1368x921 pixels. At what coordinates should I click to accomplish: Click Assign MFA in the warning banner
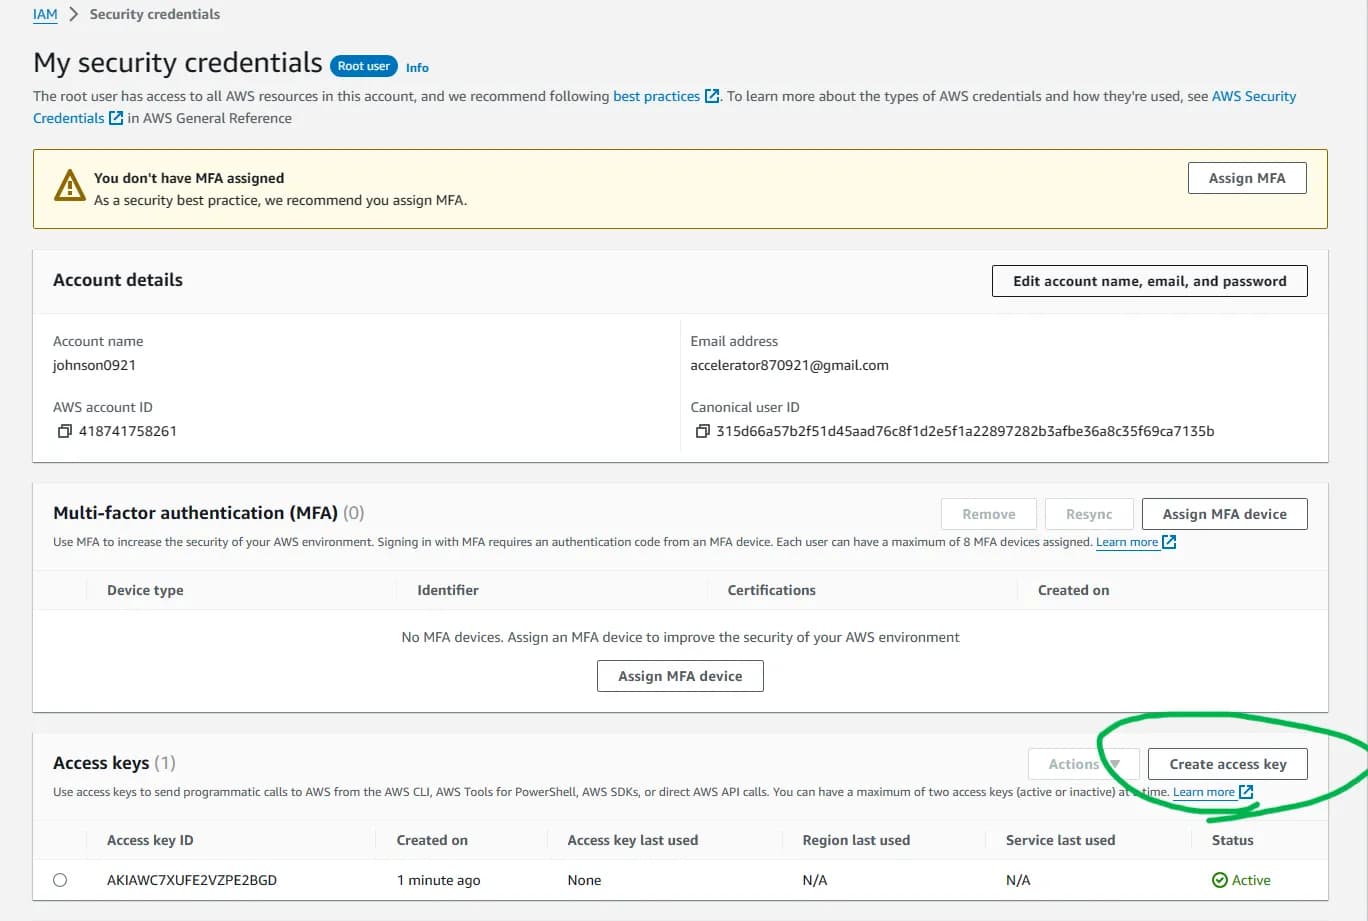point(1246,177)
